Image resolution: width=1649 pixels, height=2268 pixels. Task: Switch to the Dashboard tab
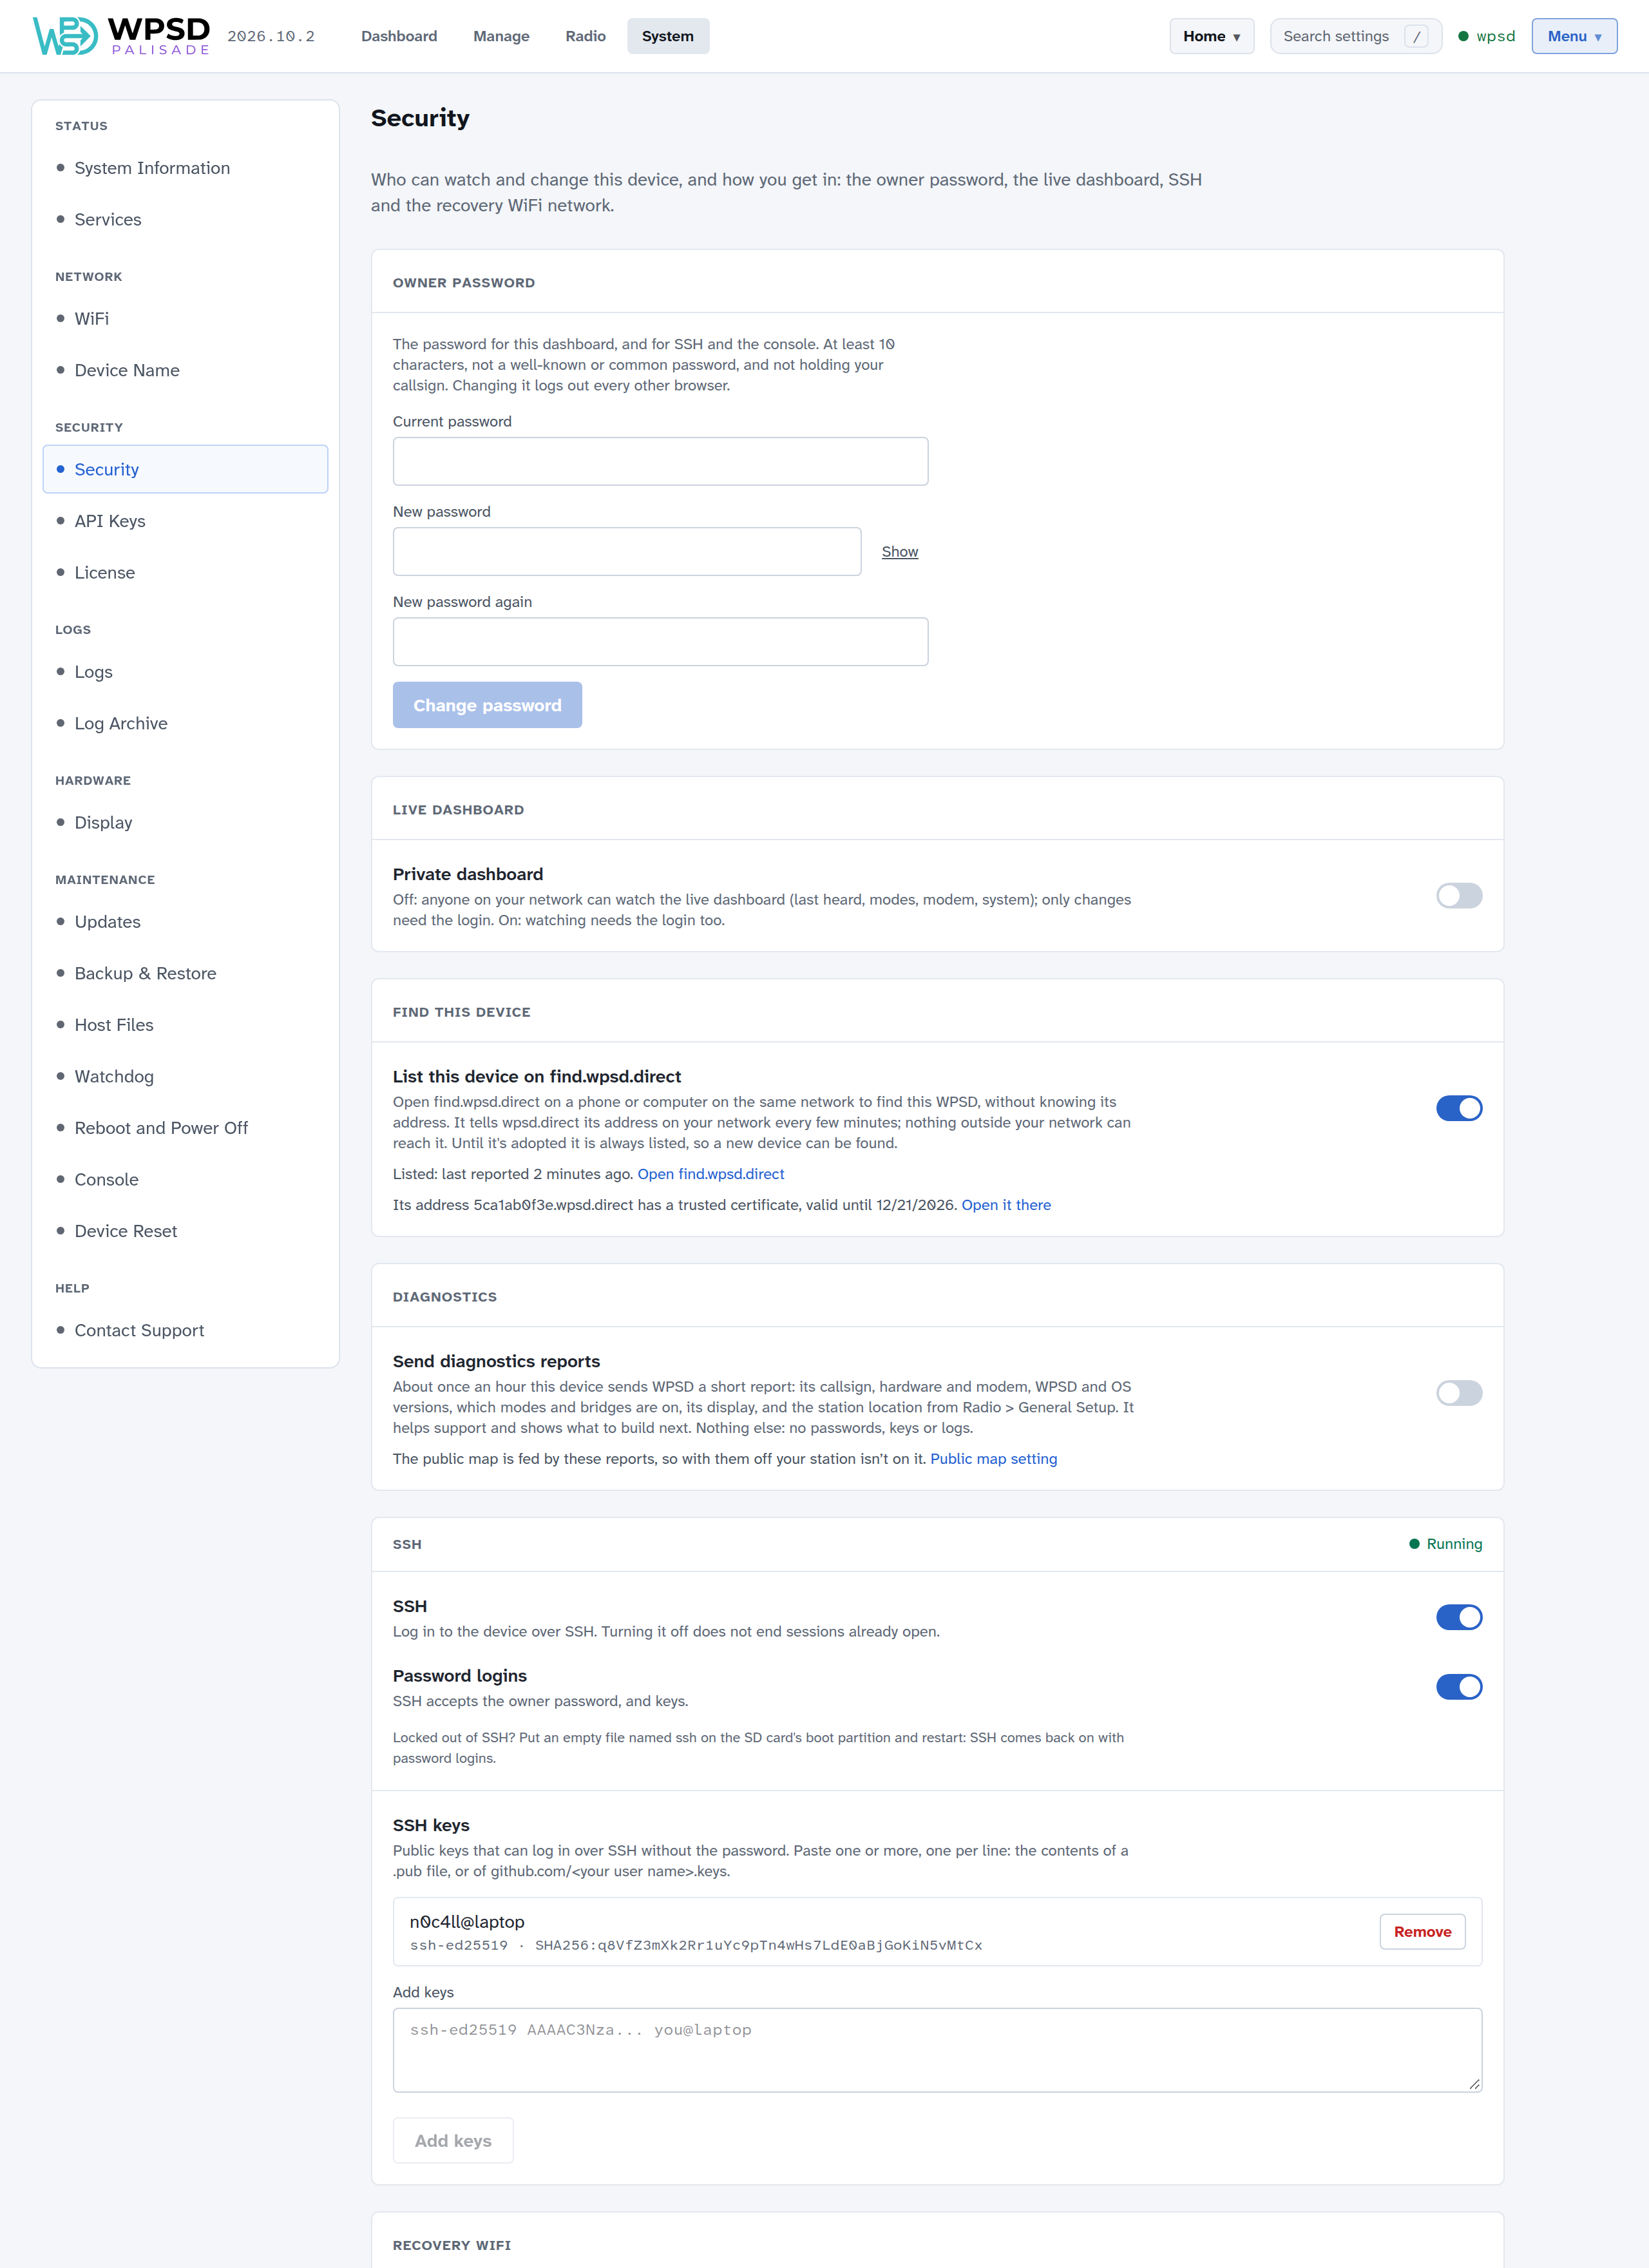coord(399,36)
